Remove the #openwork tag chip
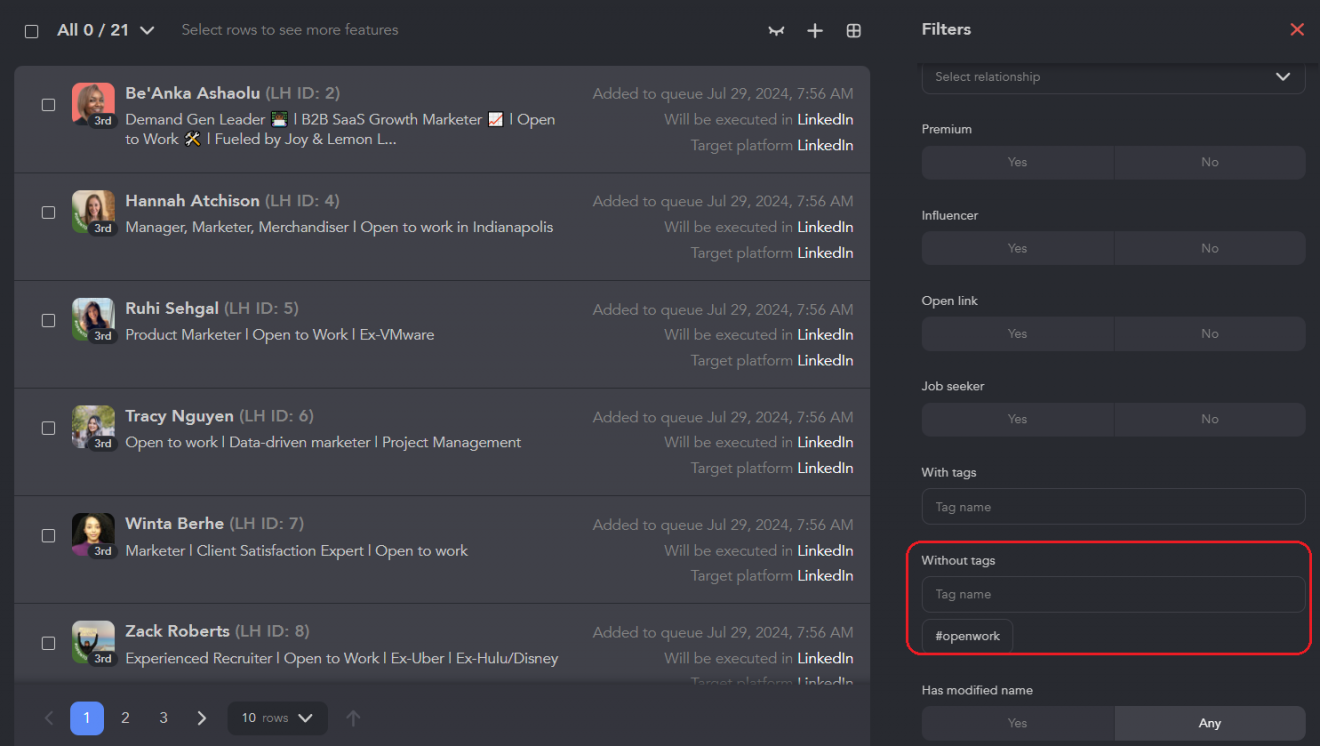 [967, 636]
